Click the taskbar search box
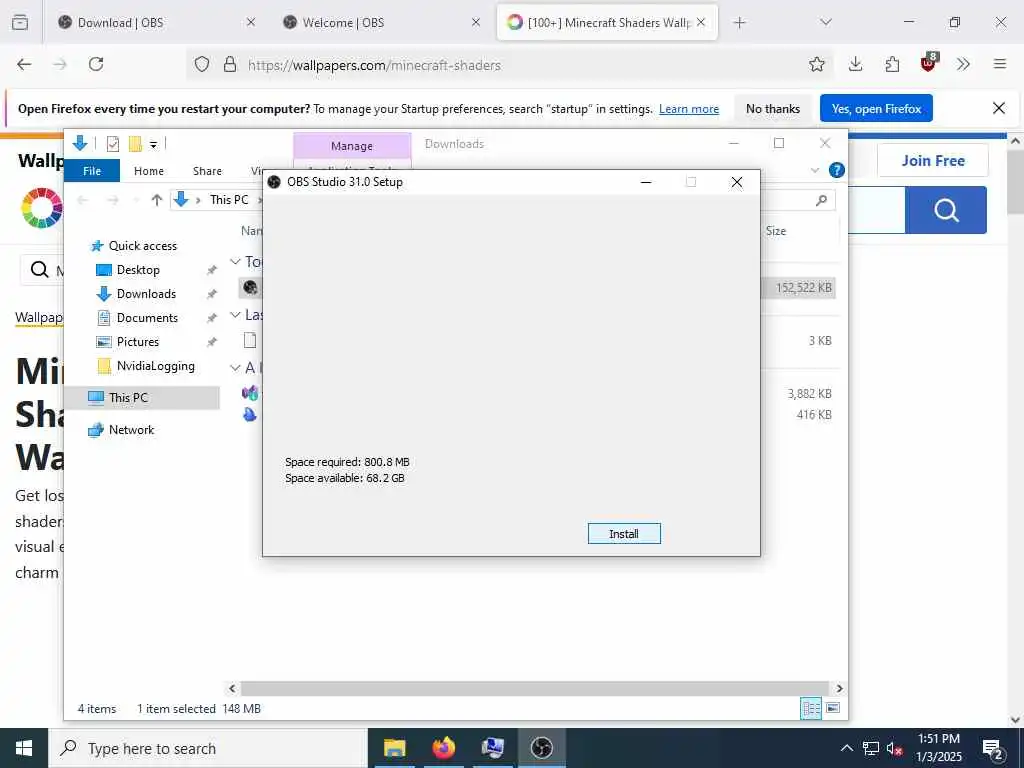 pos(208,748)
